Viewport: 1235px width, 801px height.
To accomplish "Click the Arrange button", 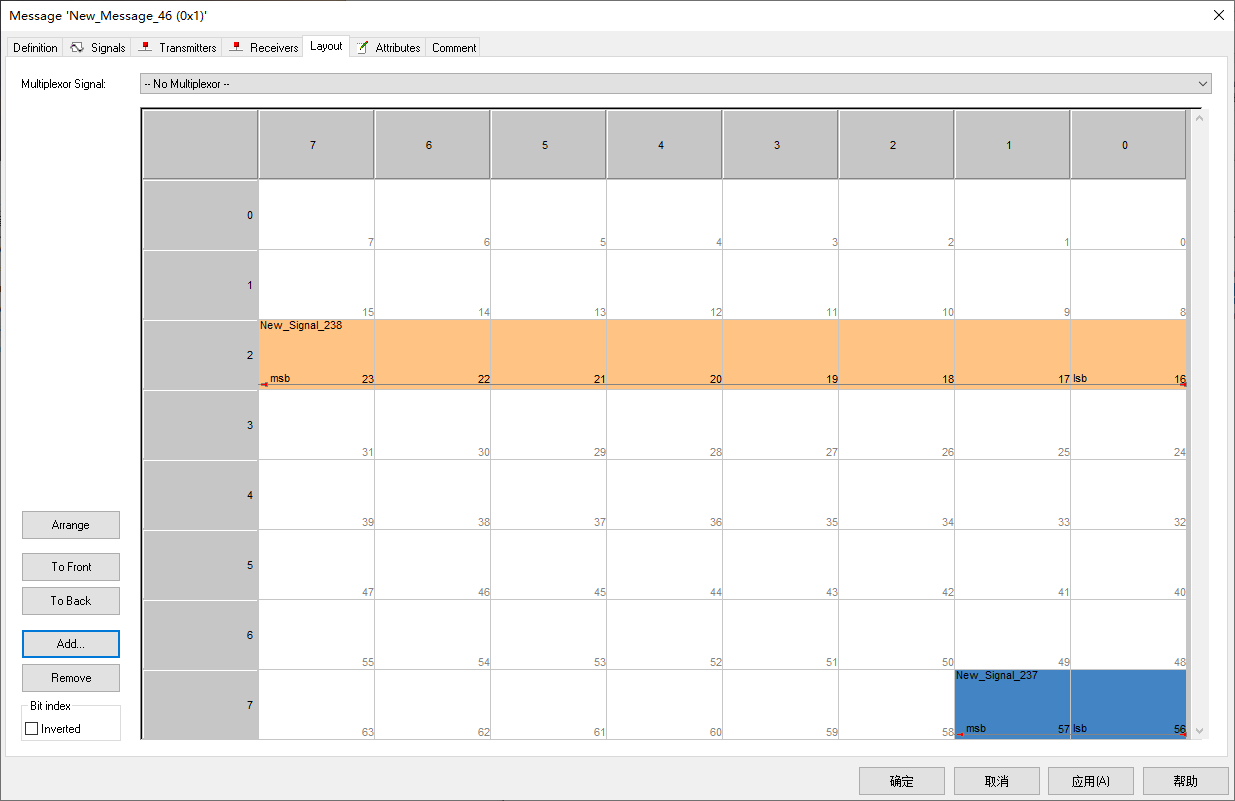I will coord(71,525).
